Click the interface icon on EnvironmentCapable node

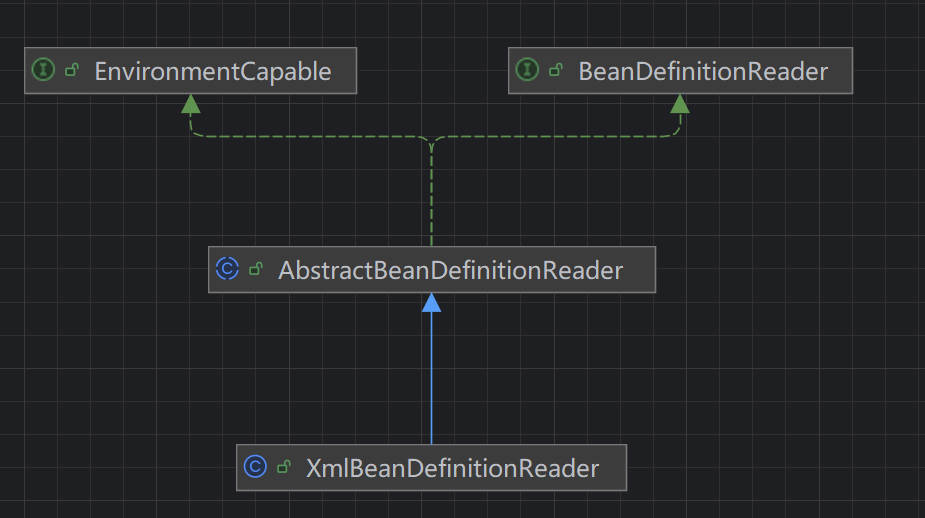click(43, 70)
